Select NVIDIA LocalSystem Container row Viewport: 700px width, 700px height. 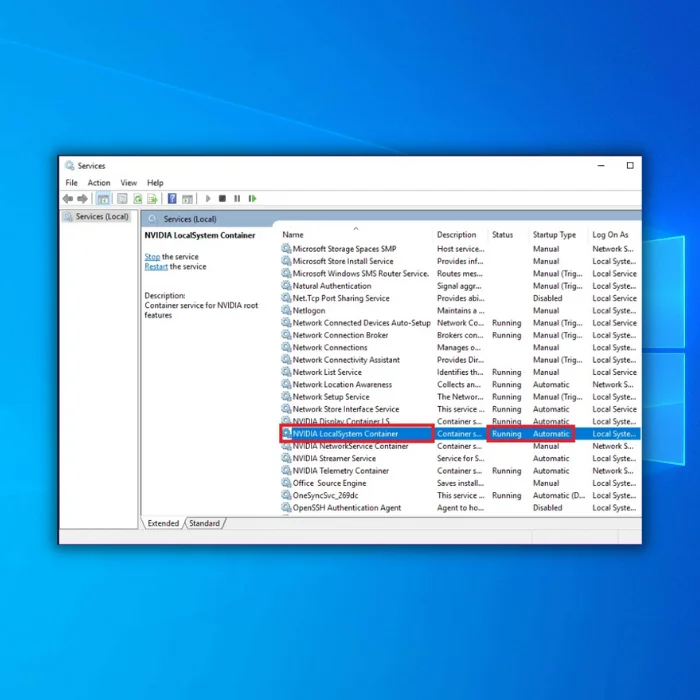tap(460, 433)
